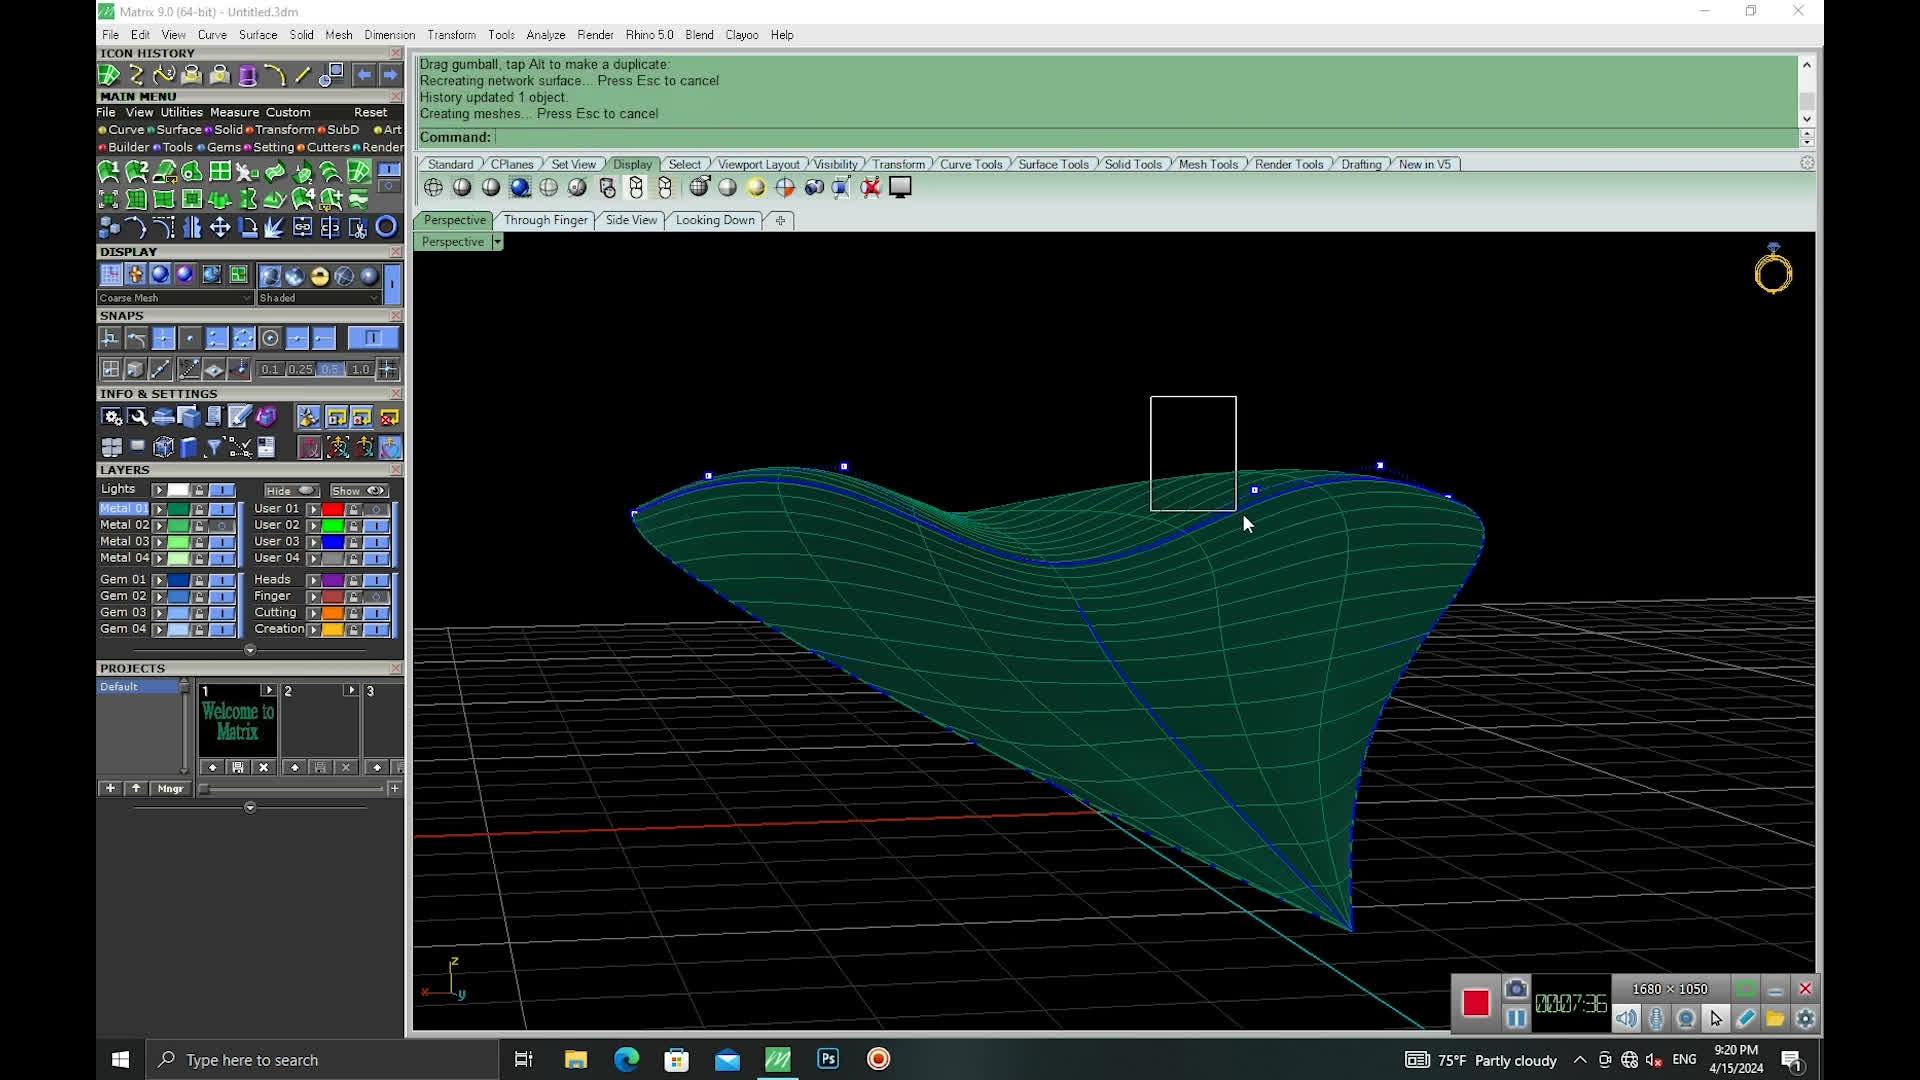Open the Perspective viewport dropdown arrow

pyautogui.click(x=497, y=242)
